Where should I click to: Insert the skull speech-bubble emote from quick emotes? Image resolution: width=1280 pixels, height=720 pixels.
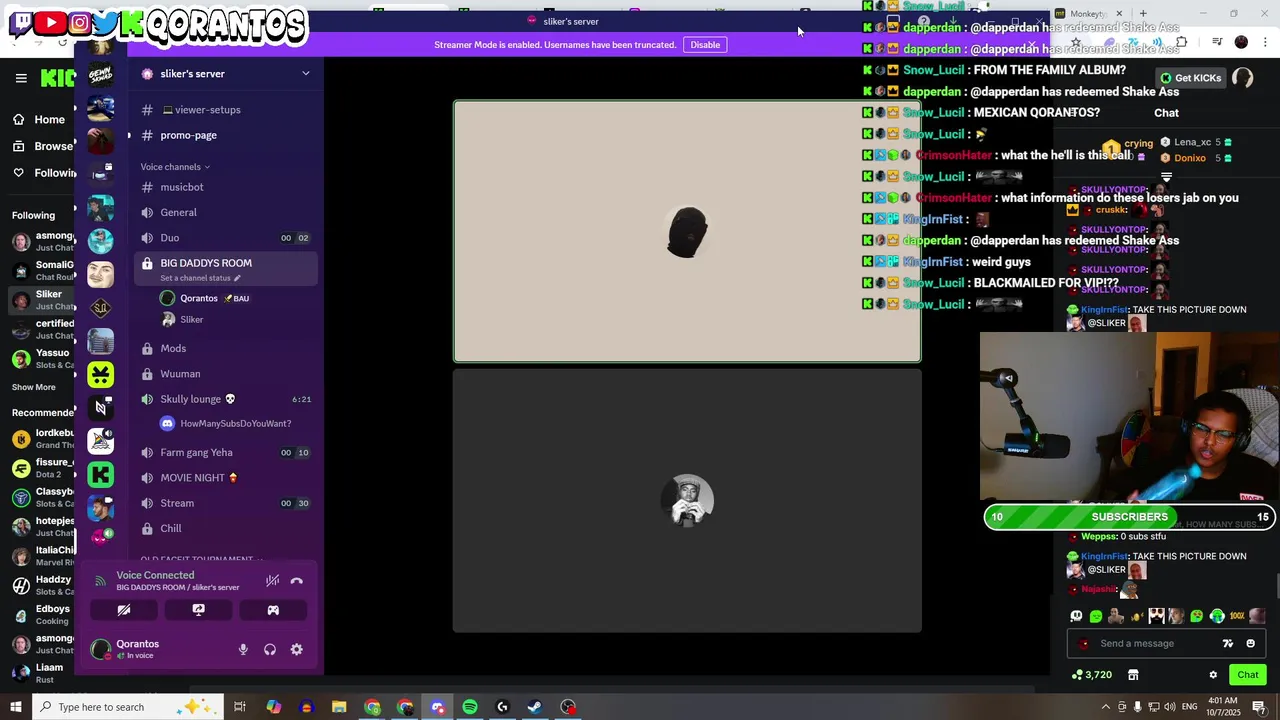(x=1076, y=616)
